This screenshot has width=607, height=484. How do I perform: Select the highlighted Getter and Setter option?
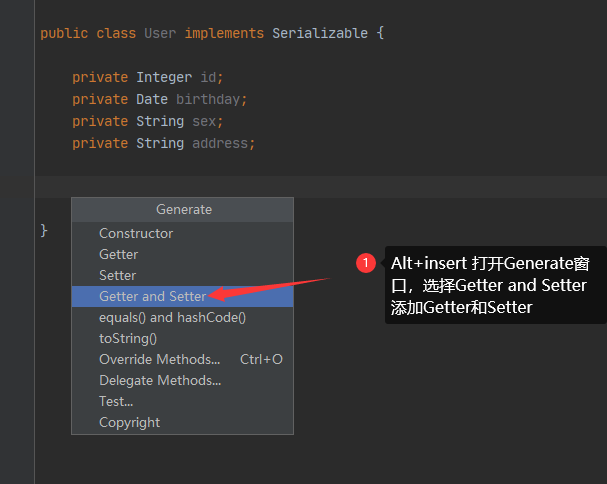[x=152, y=296]
